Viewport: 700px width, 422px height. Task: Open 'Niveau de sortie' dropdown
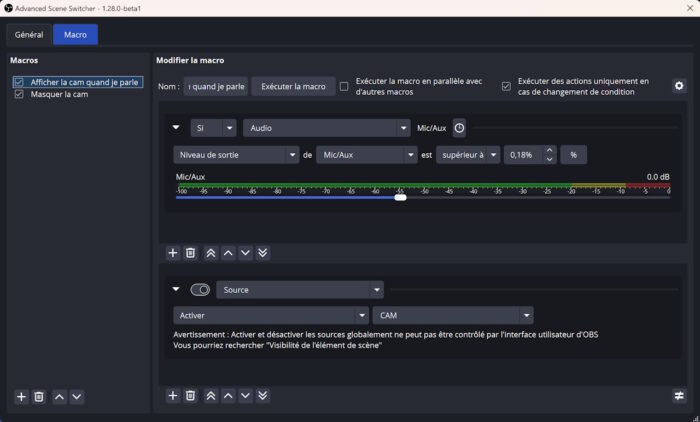point(236,155)
